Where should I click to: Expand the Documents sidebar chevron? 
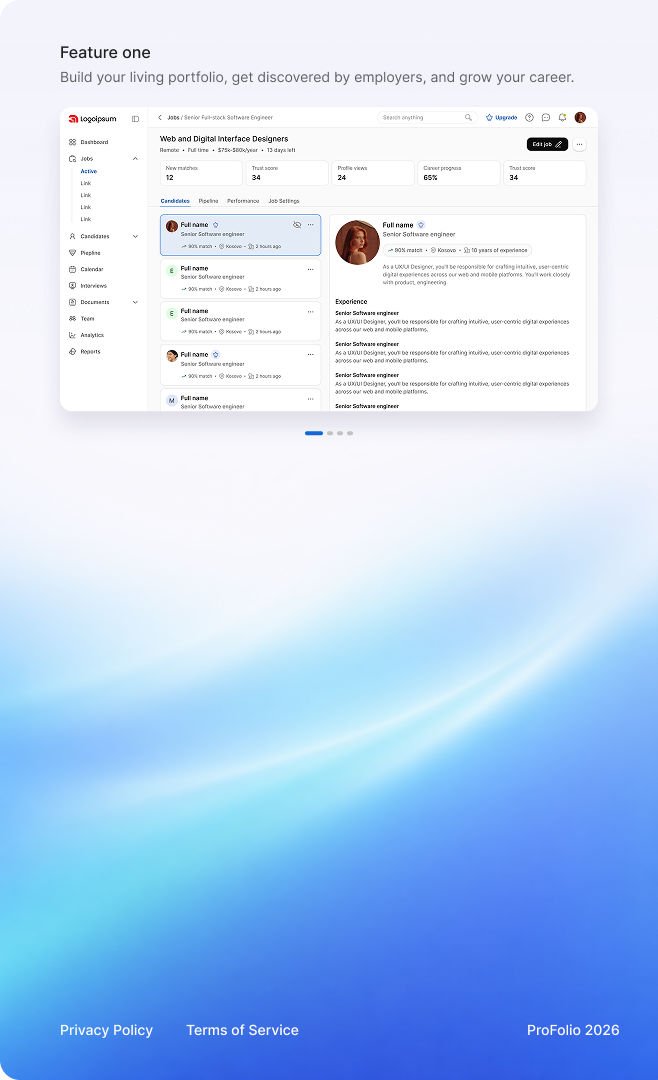[x=135, y=302]
